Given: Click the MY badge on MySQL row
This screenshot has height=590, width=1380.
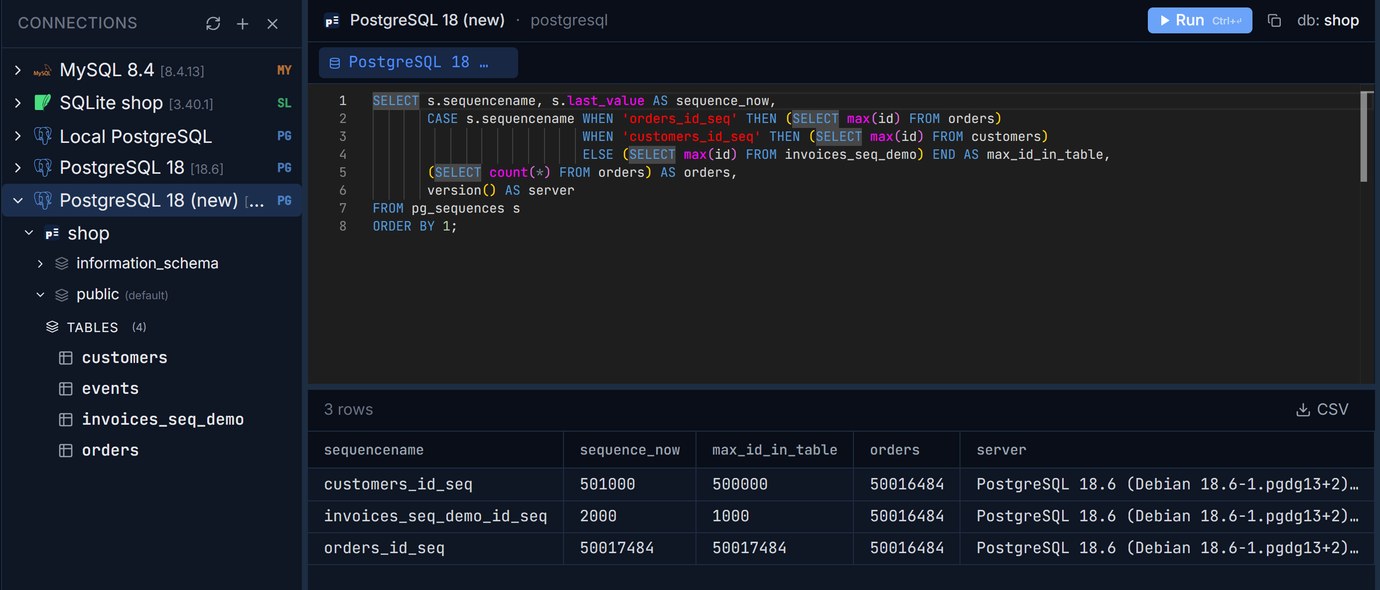Looking at the screenshot, I should pyautogui.click(x=284, y=71).
